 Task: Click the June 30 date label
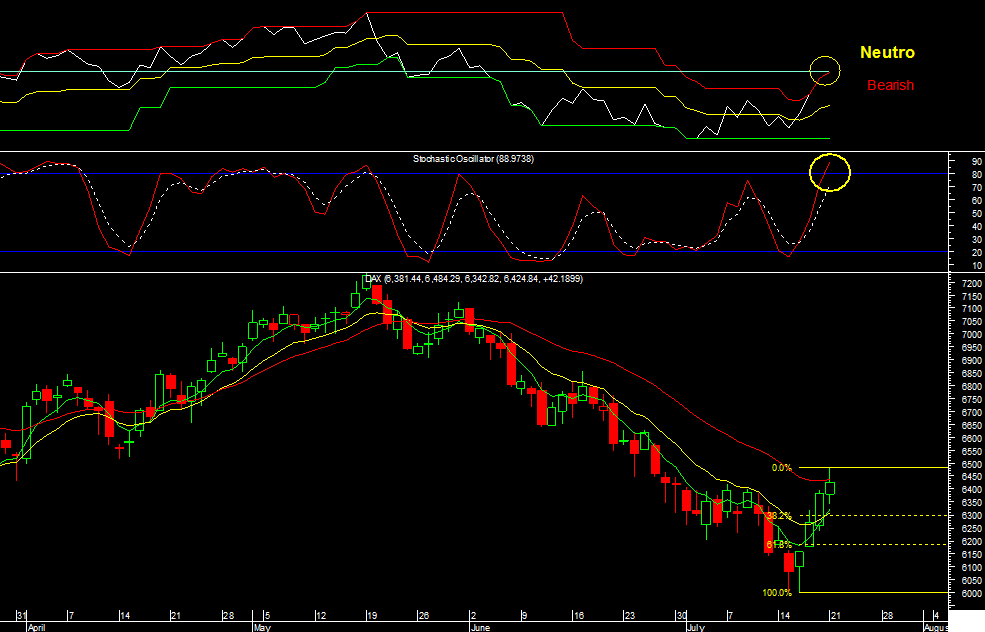682,616
